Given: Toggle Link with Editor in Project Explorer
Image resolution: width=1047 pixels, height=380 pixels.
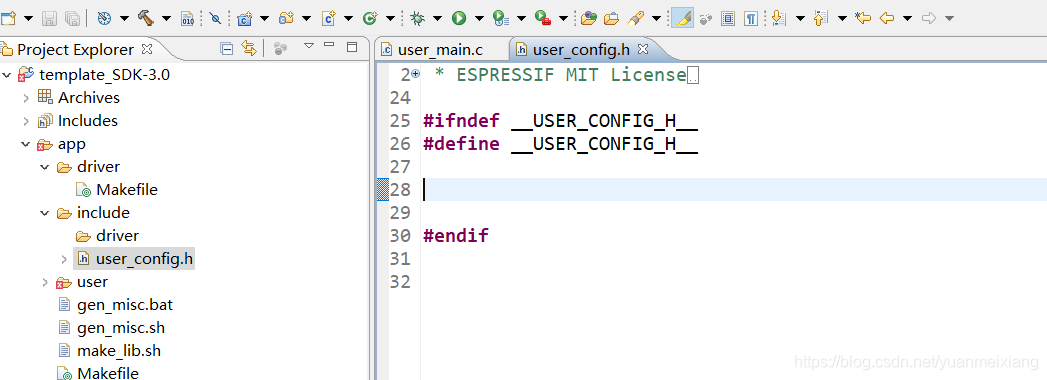Looking at the screenshot, I should (x=249, y=48).
